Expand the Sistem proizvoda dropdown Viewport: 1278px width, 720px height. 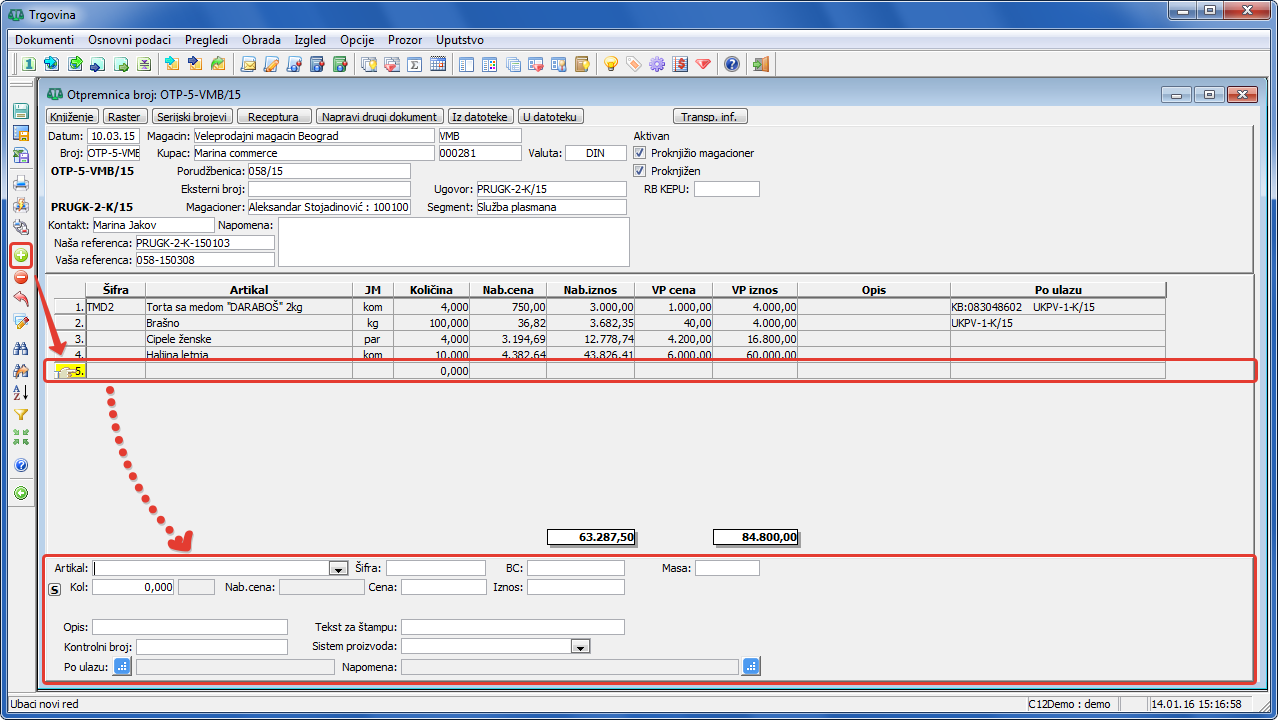coord(579,647)
